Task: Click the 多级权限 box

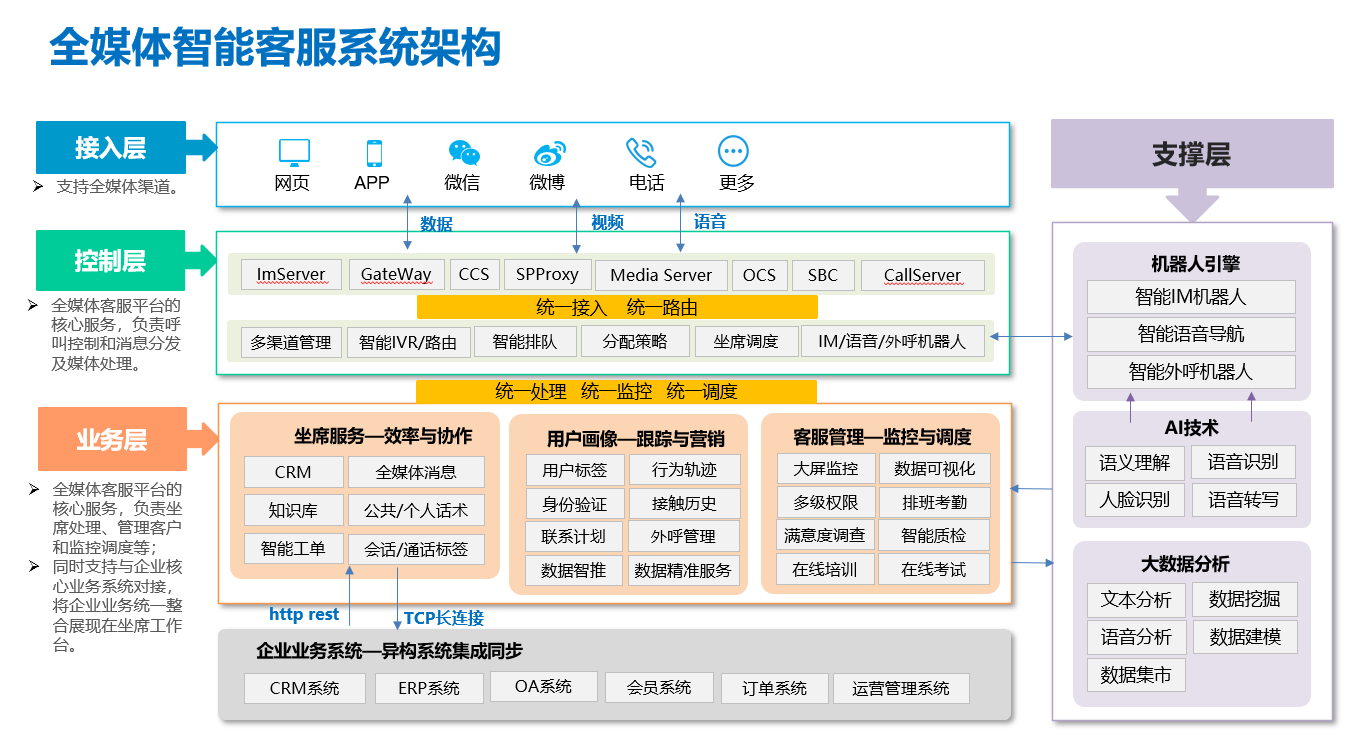Action: [826, 502]
